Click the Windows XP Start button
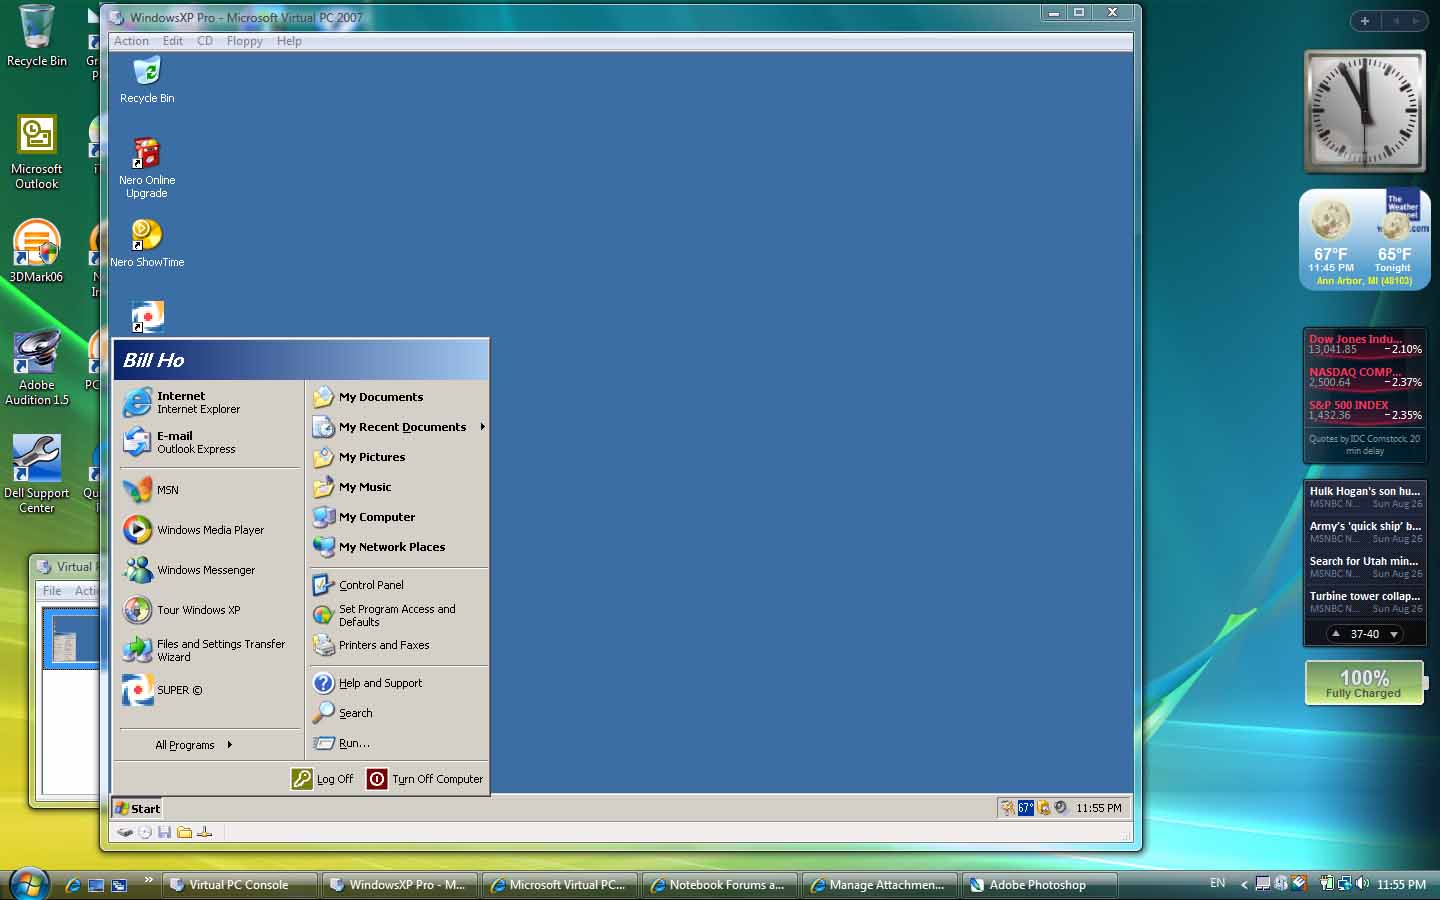 [137, 808]
